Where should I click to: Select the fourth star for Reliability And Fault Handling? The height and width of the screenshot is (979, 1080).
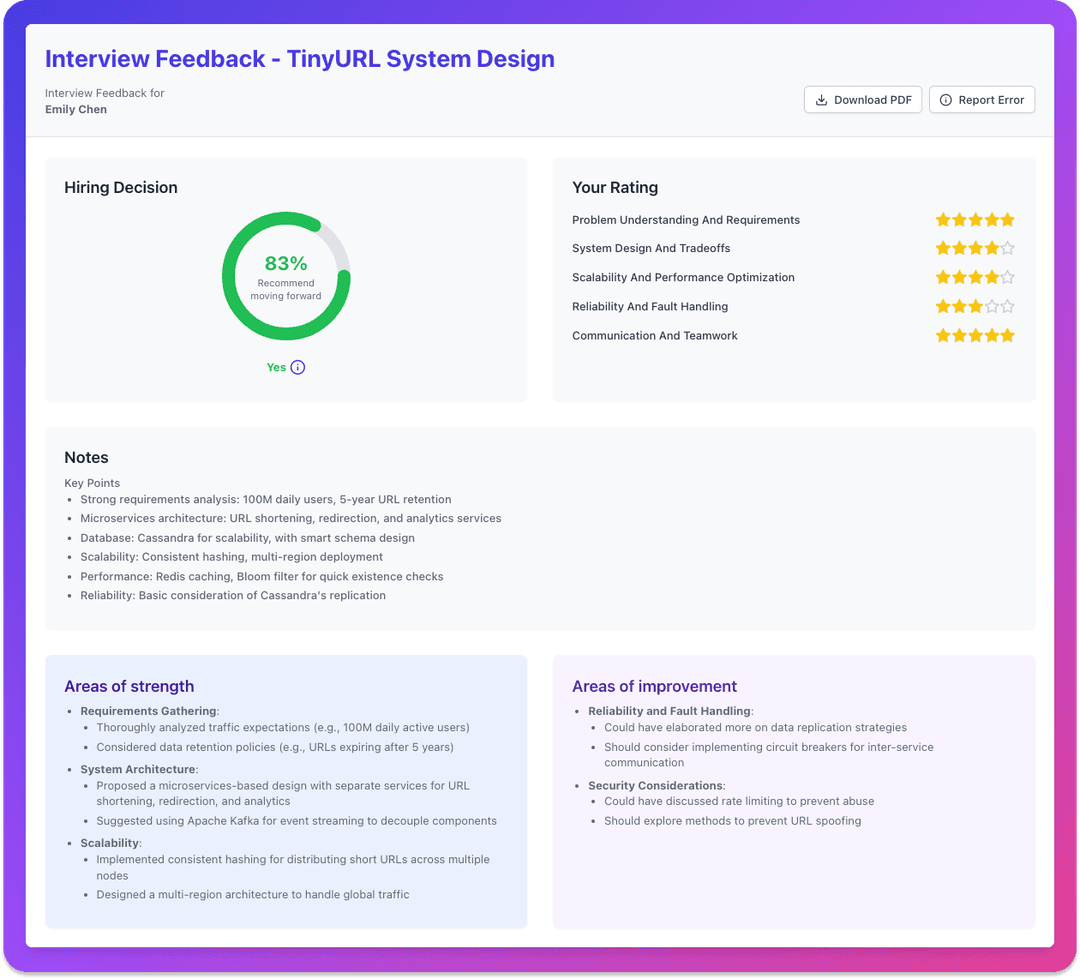(x=991, y=306)
